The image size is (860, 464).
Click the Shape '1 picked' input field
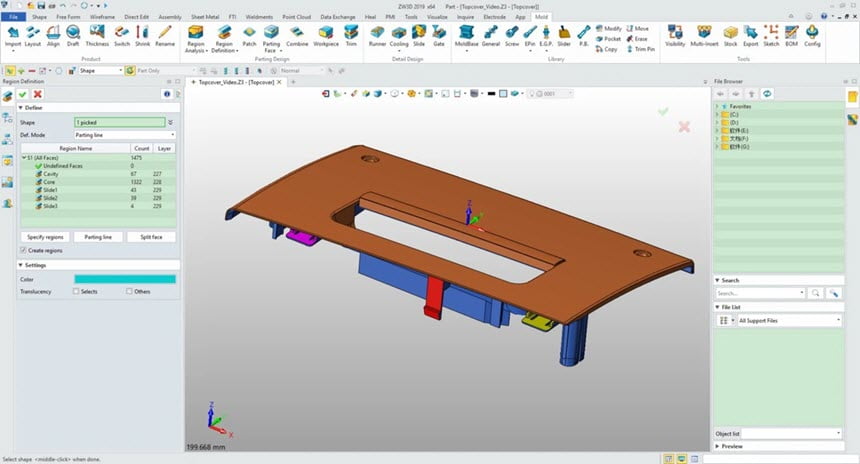pos(120,122)
